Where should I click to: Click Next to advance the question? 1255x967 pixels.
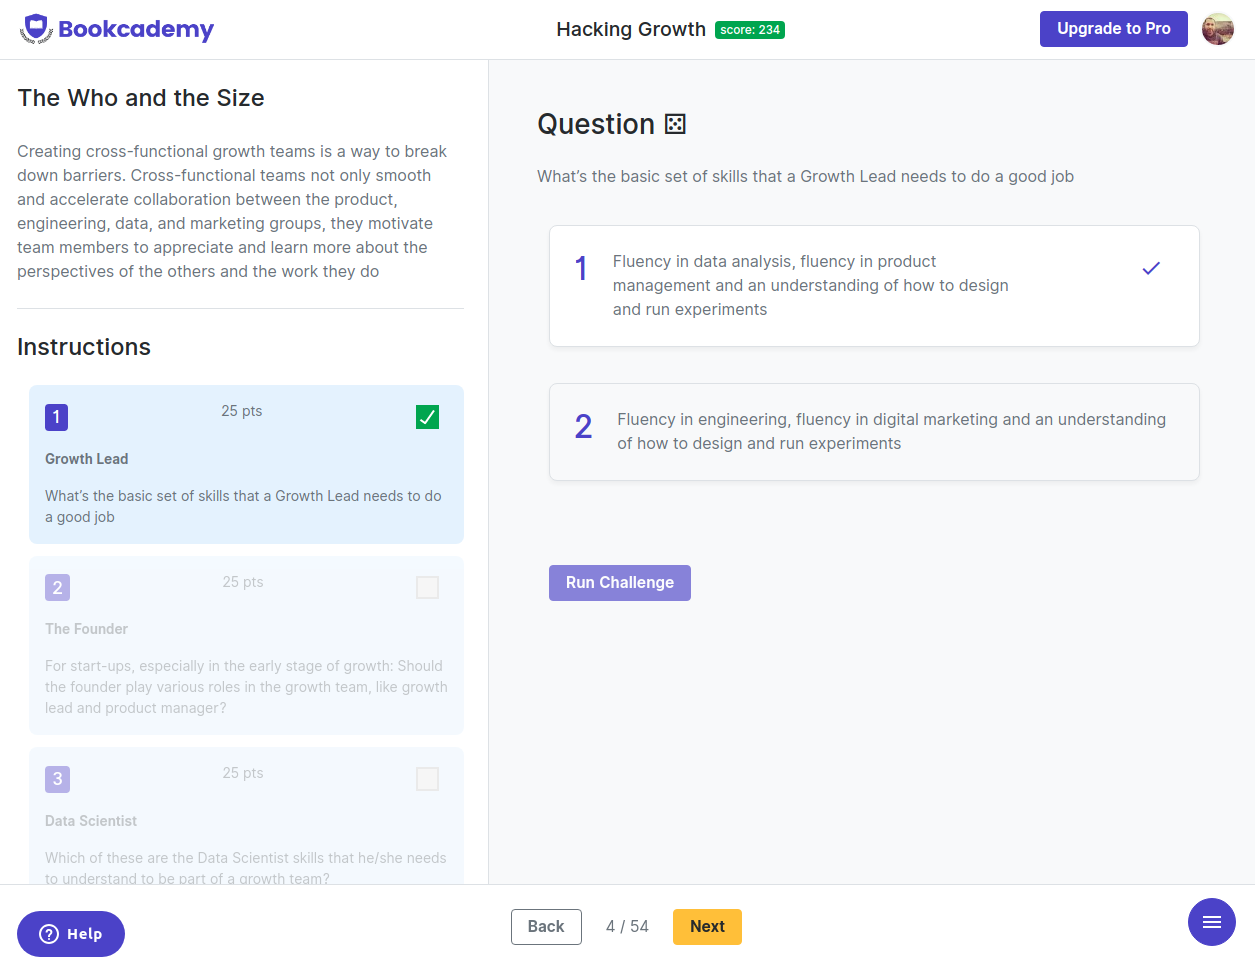click(707, 926)
